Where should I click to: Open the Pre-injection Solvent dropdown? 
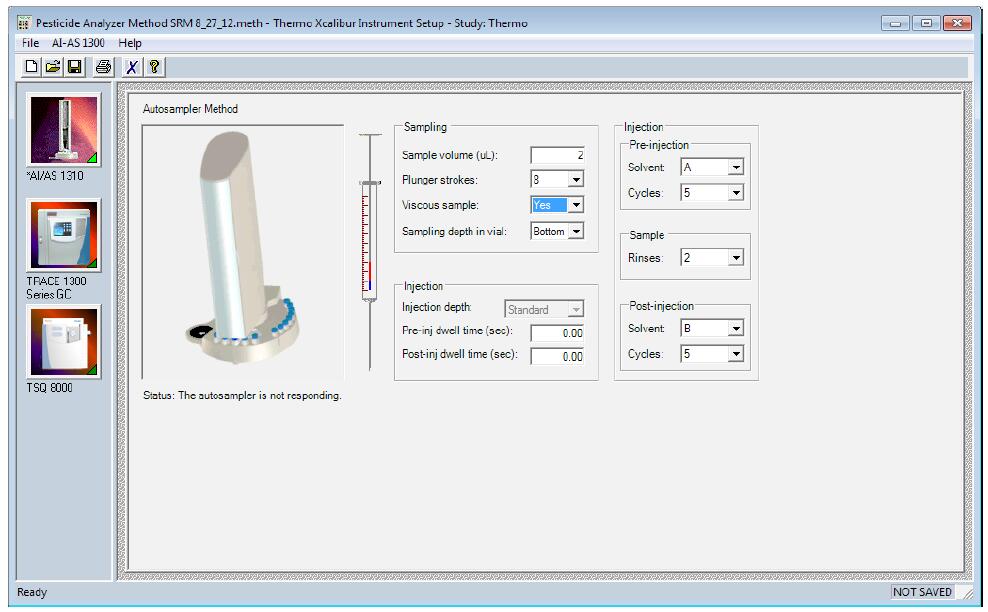735,168
